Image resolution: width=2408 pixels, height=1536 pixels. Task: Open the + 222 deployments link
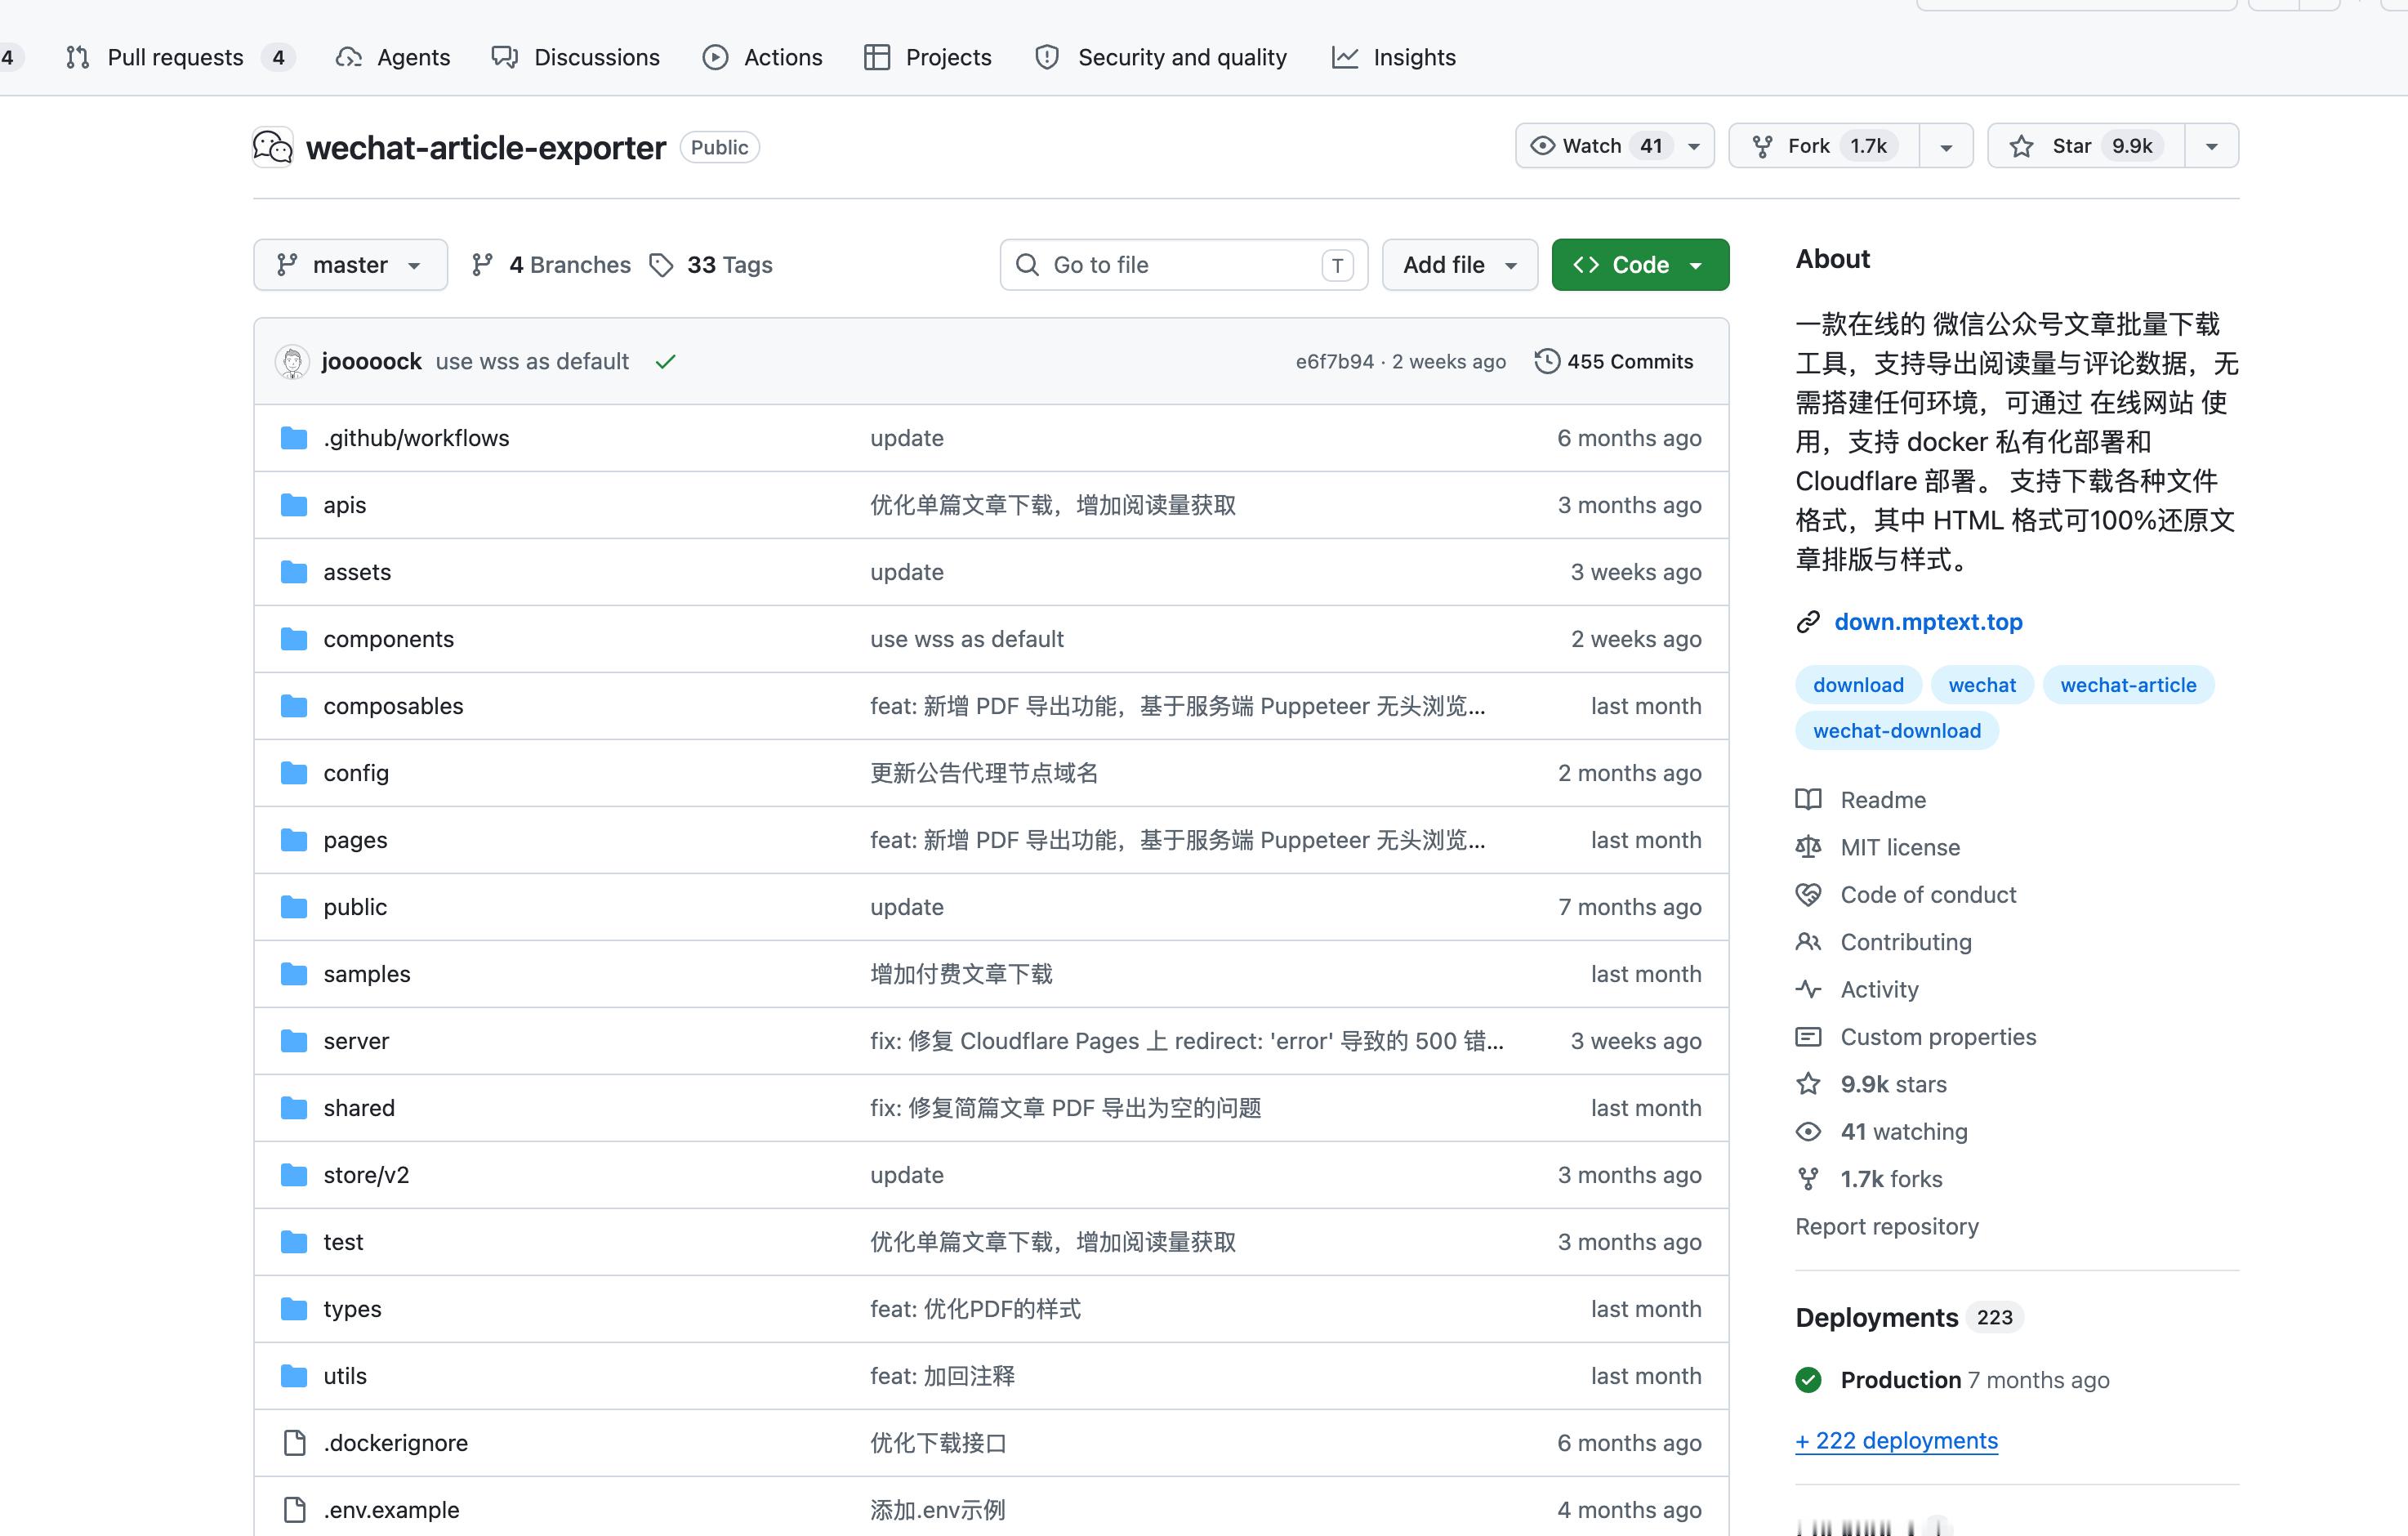pos(1896,1441)
